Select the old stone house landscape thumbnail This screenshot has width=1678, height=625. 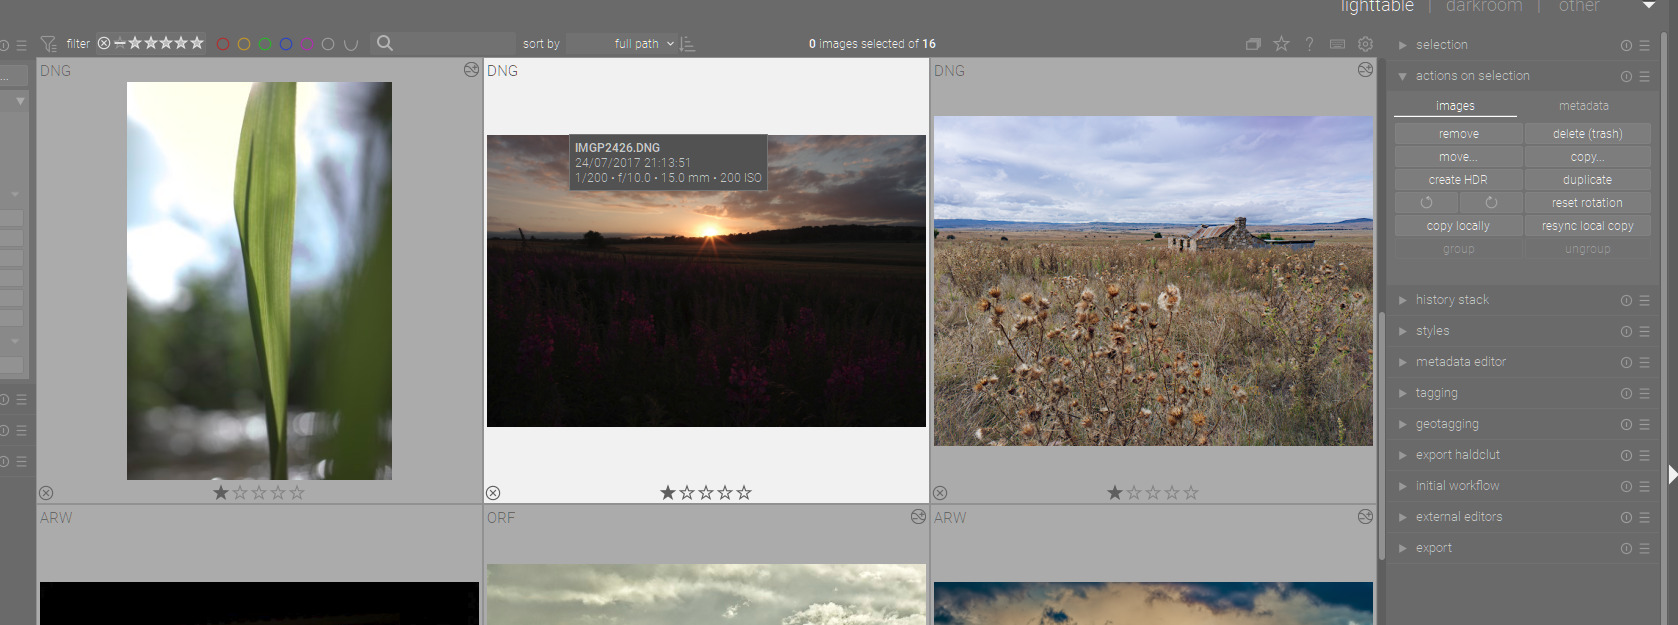click(1153, 281)
